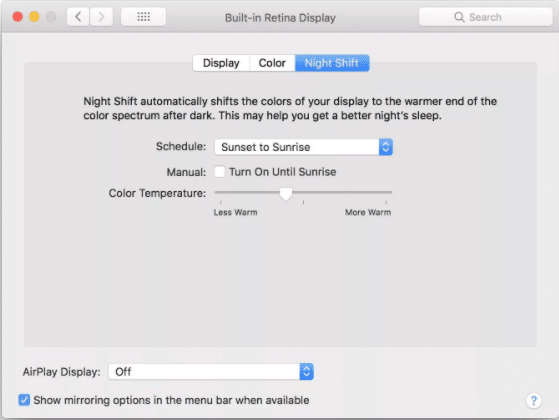Go back with the left chevron button
This screenshot has width=559, height=420.
click(x=78, y=17)
